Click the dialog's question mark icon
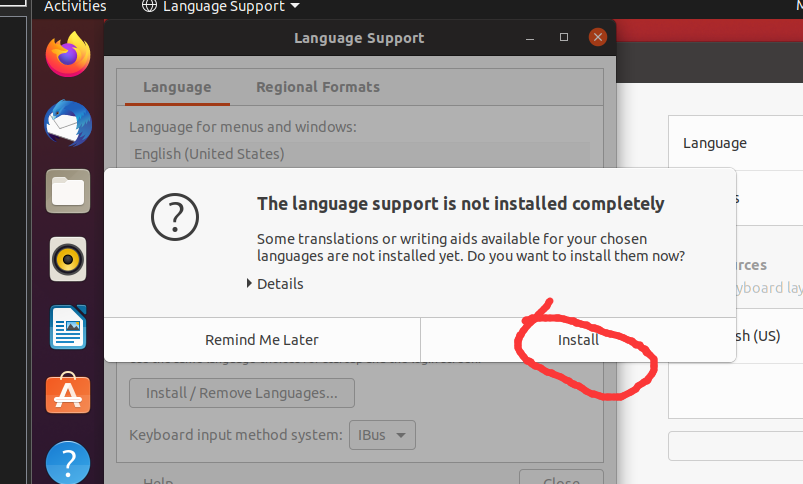 pos(174,215)
